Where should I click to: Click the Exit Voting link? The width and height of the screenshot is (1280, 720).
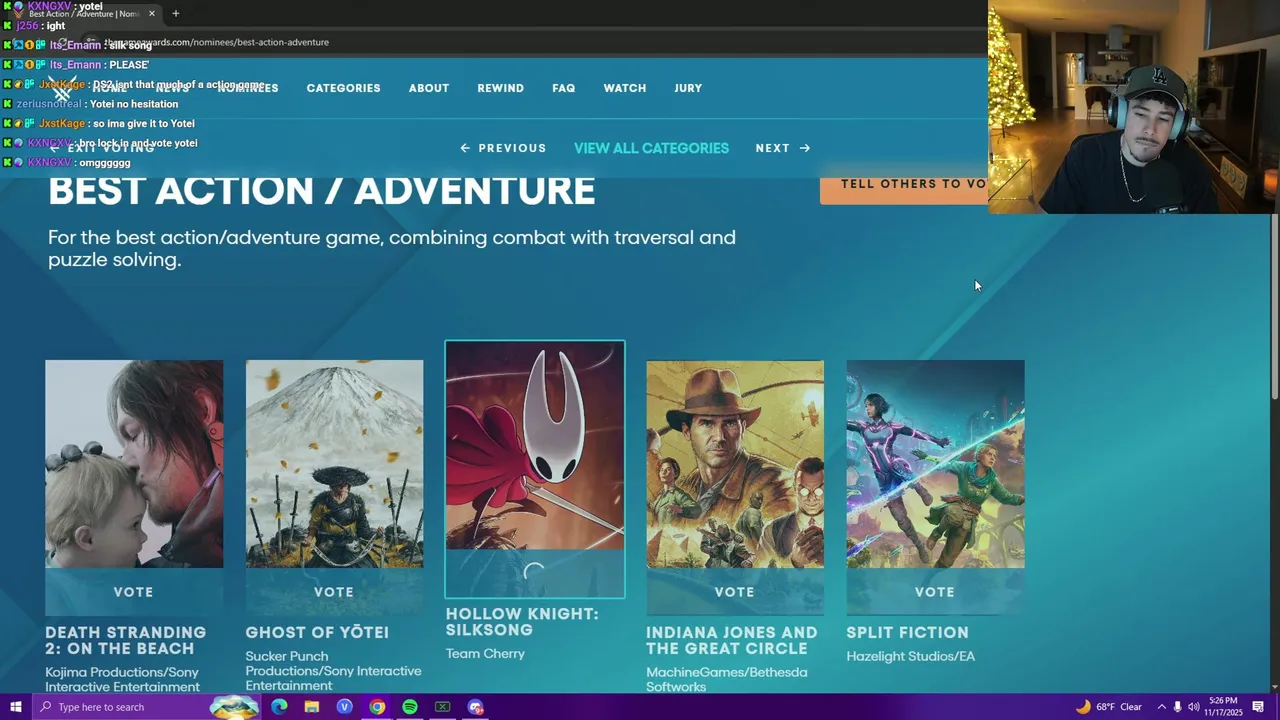pyautogui.click(x=102, y=148)
